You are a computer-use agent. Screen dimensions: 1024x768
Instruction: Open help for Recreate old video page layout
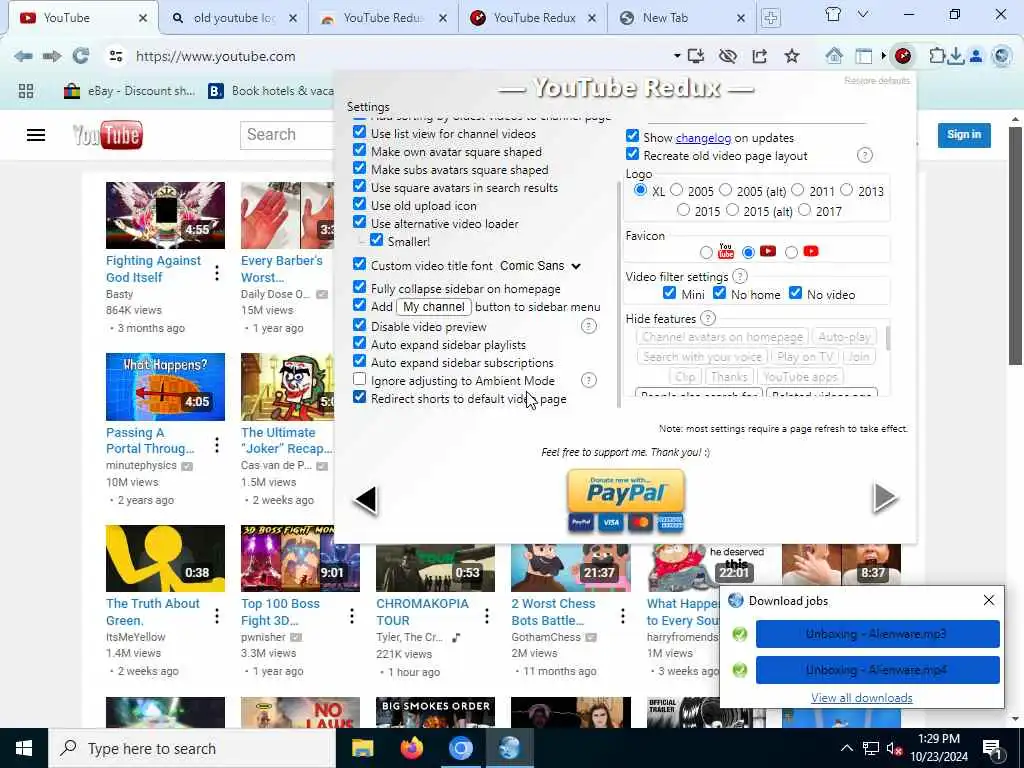click(x=864, y=155)
